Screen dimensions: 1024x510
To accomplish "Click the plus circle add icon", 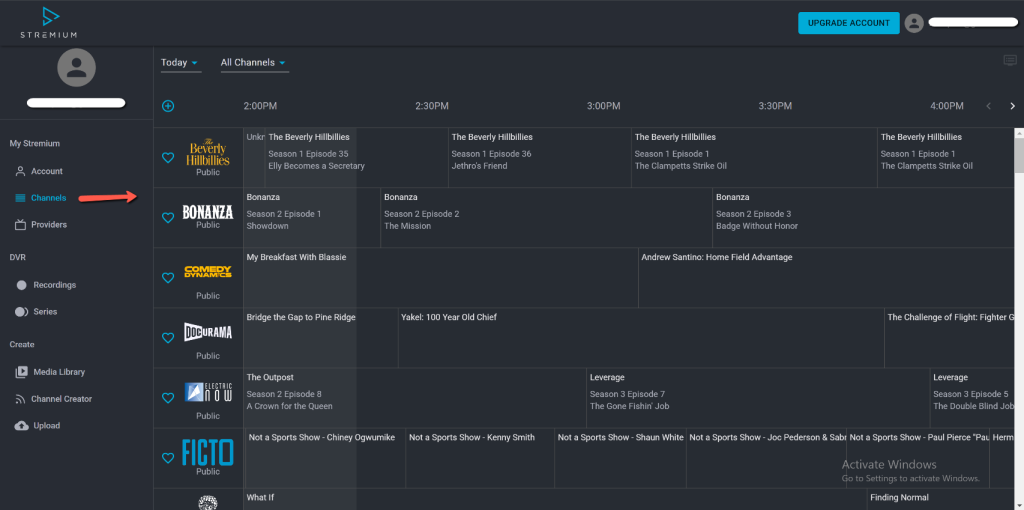I will [x=168, y=106].
